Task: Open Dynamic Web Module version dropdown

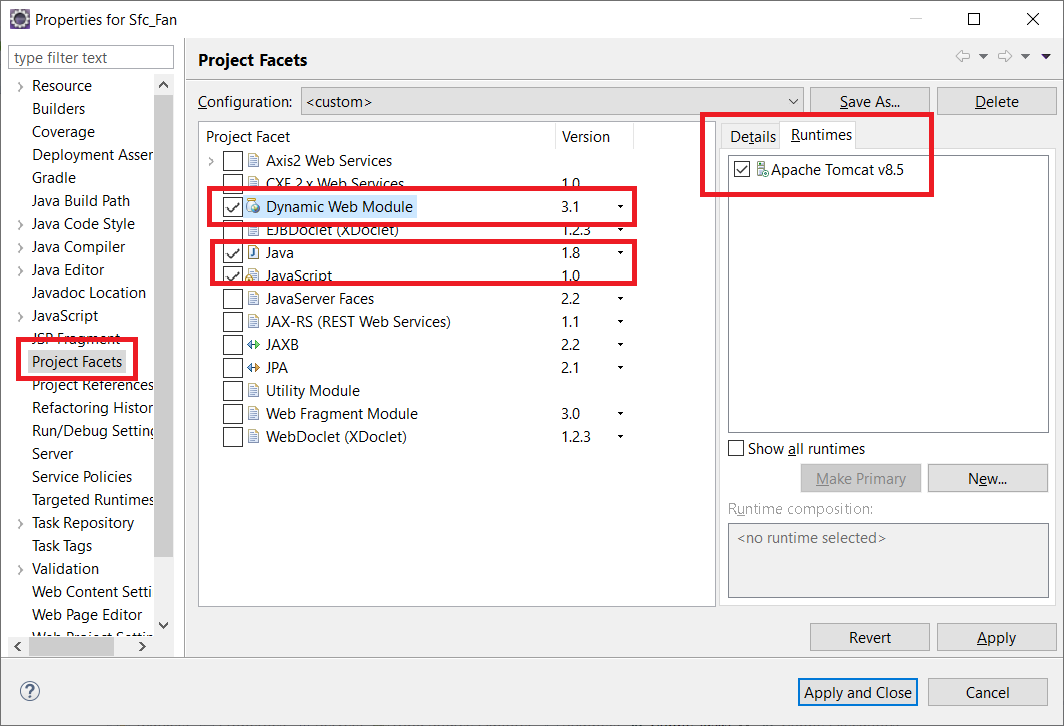Action: (620, 206)
